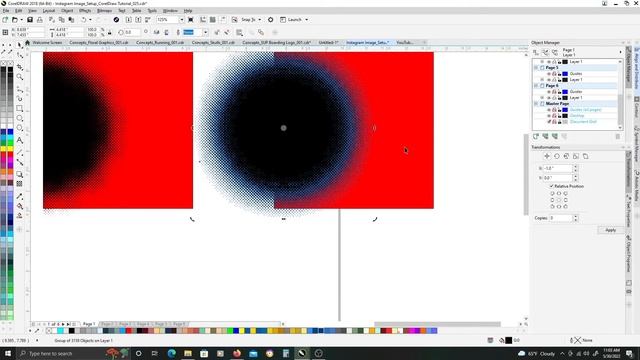This screenshot has height=360, width=640.
Task: Select the Artistic Media tool
Action: tap(20, 98)
